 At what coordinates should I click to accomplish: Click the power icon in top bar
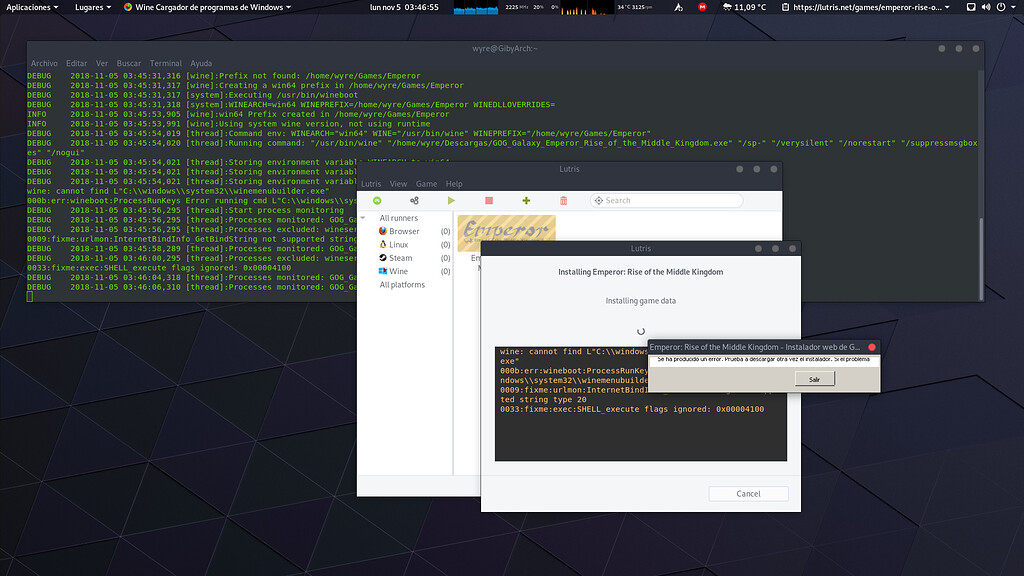(1001, 7)
